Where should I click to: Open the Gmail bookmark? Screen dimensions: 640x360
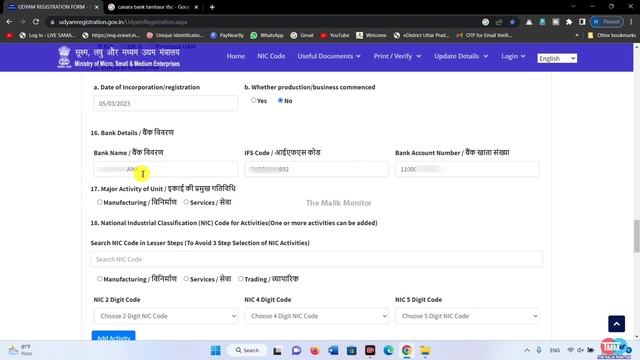pos(302,36)
